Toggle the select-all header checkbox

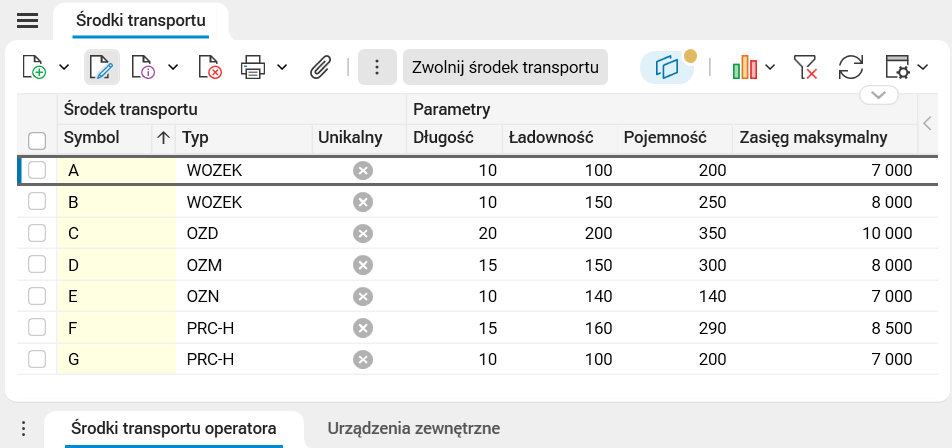click(37, 140)
